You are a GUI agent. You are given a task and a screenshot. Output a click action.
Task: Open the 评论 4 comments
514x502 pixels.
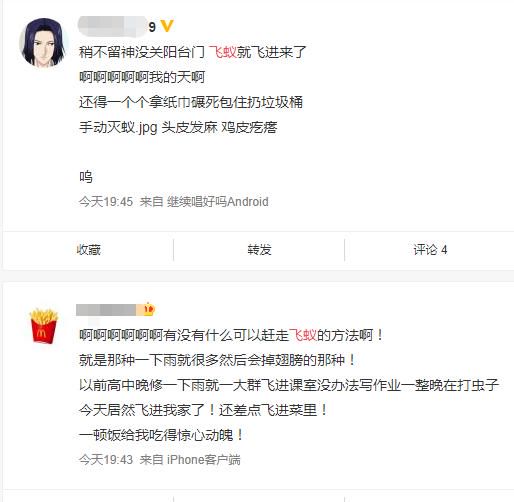(x=430, y=250)
